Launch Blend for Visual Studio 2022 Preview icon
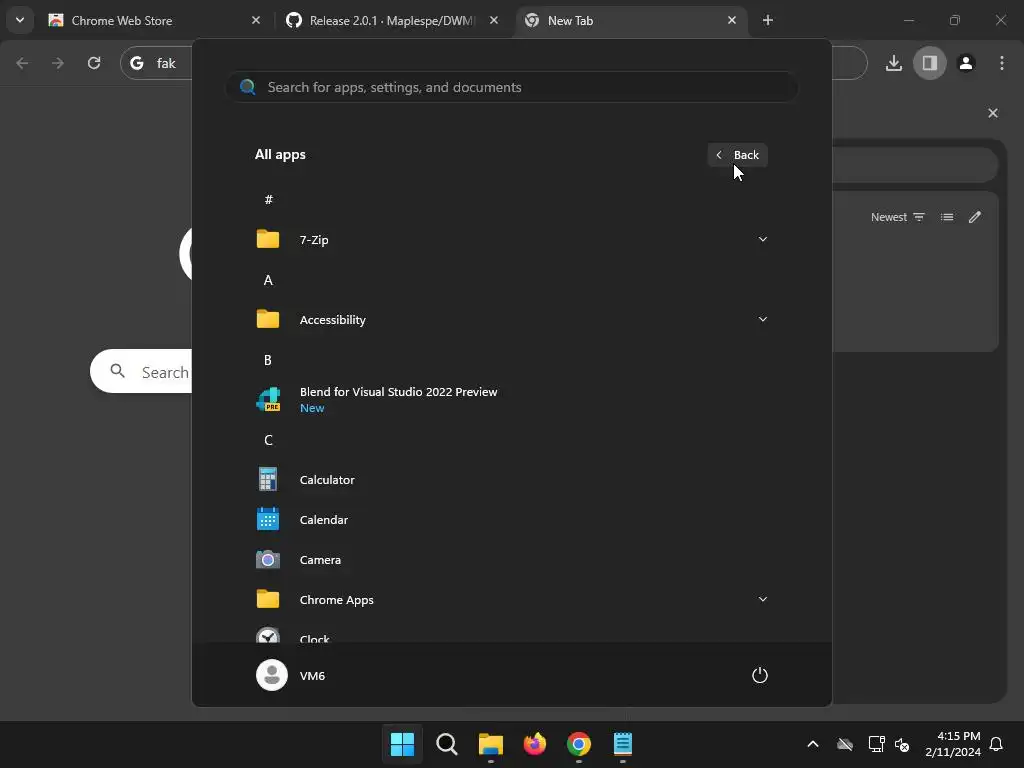Image resolution: width=1024 pixels, height=768 pixels. tap(268, 399)
